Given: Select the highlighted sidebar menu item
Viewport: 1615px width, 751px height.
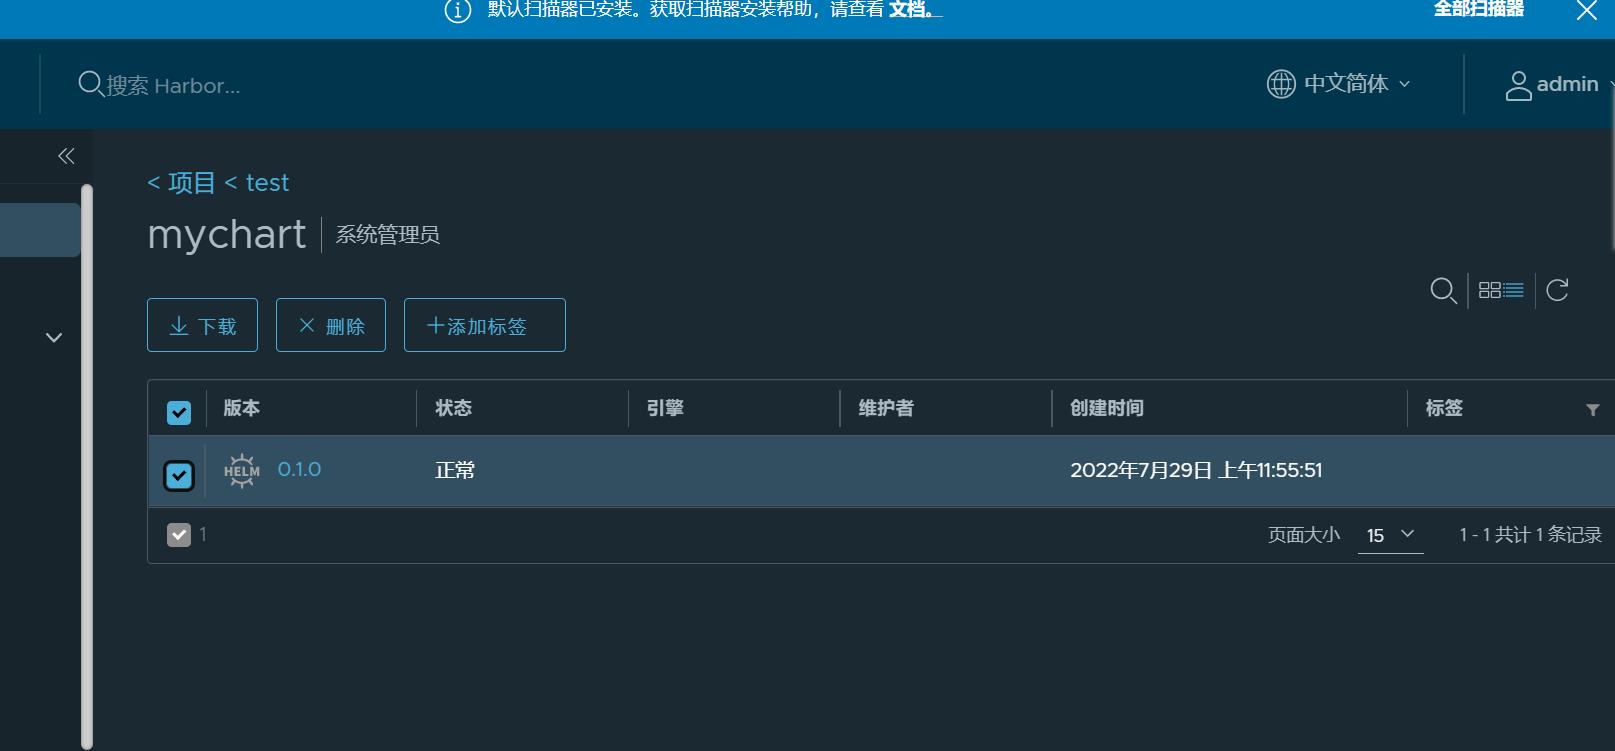Looking at the screenshot, I should pyautogui.click(x=40, y=230).
